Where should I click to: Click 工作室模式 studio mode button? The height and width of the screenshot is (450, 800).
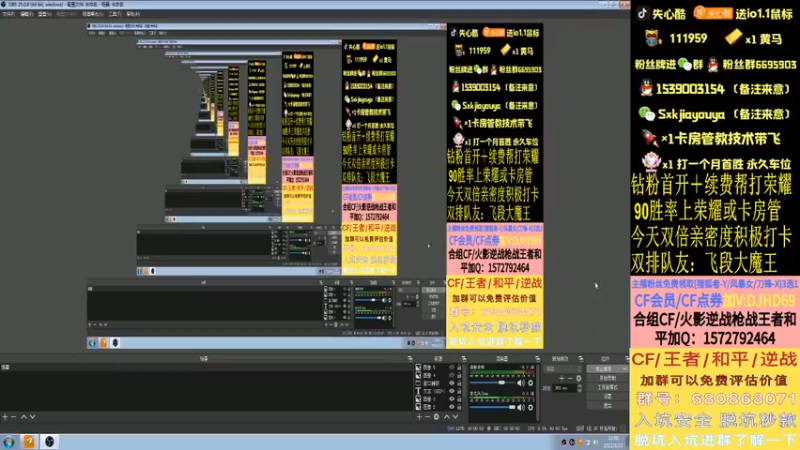pyautogui.click(x=607, y=387)
